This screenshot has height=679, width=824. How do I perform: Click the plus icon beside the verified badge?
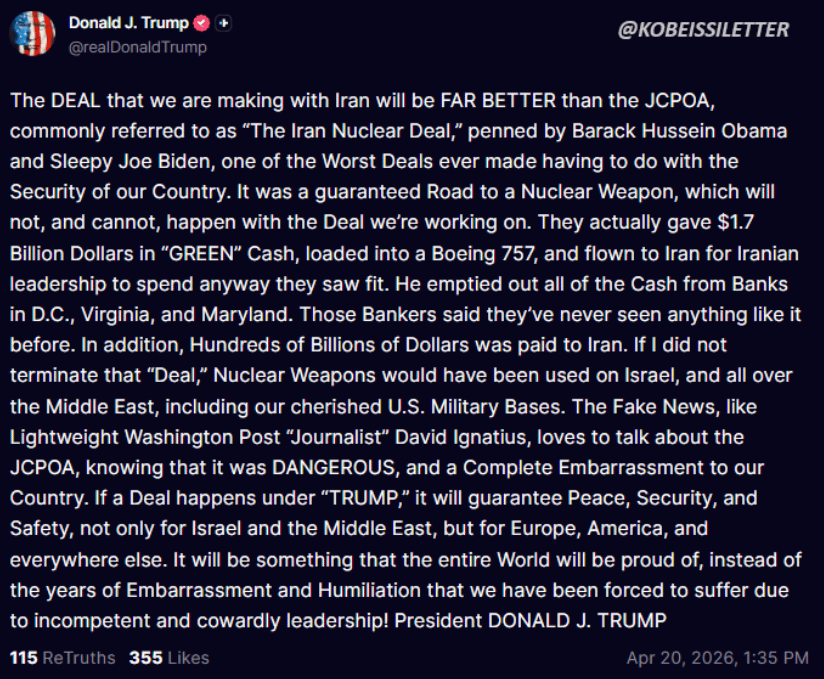tap(223, 23)
